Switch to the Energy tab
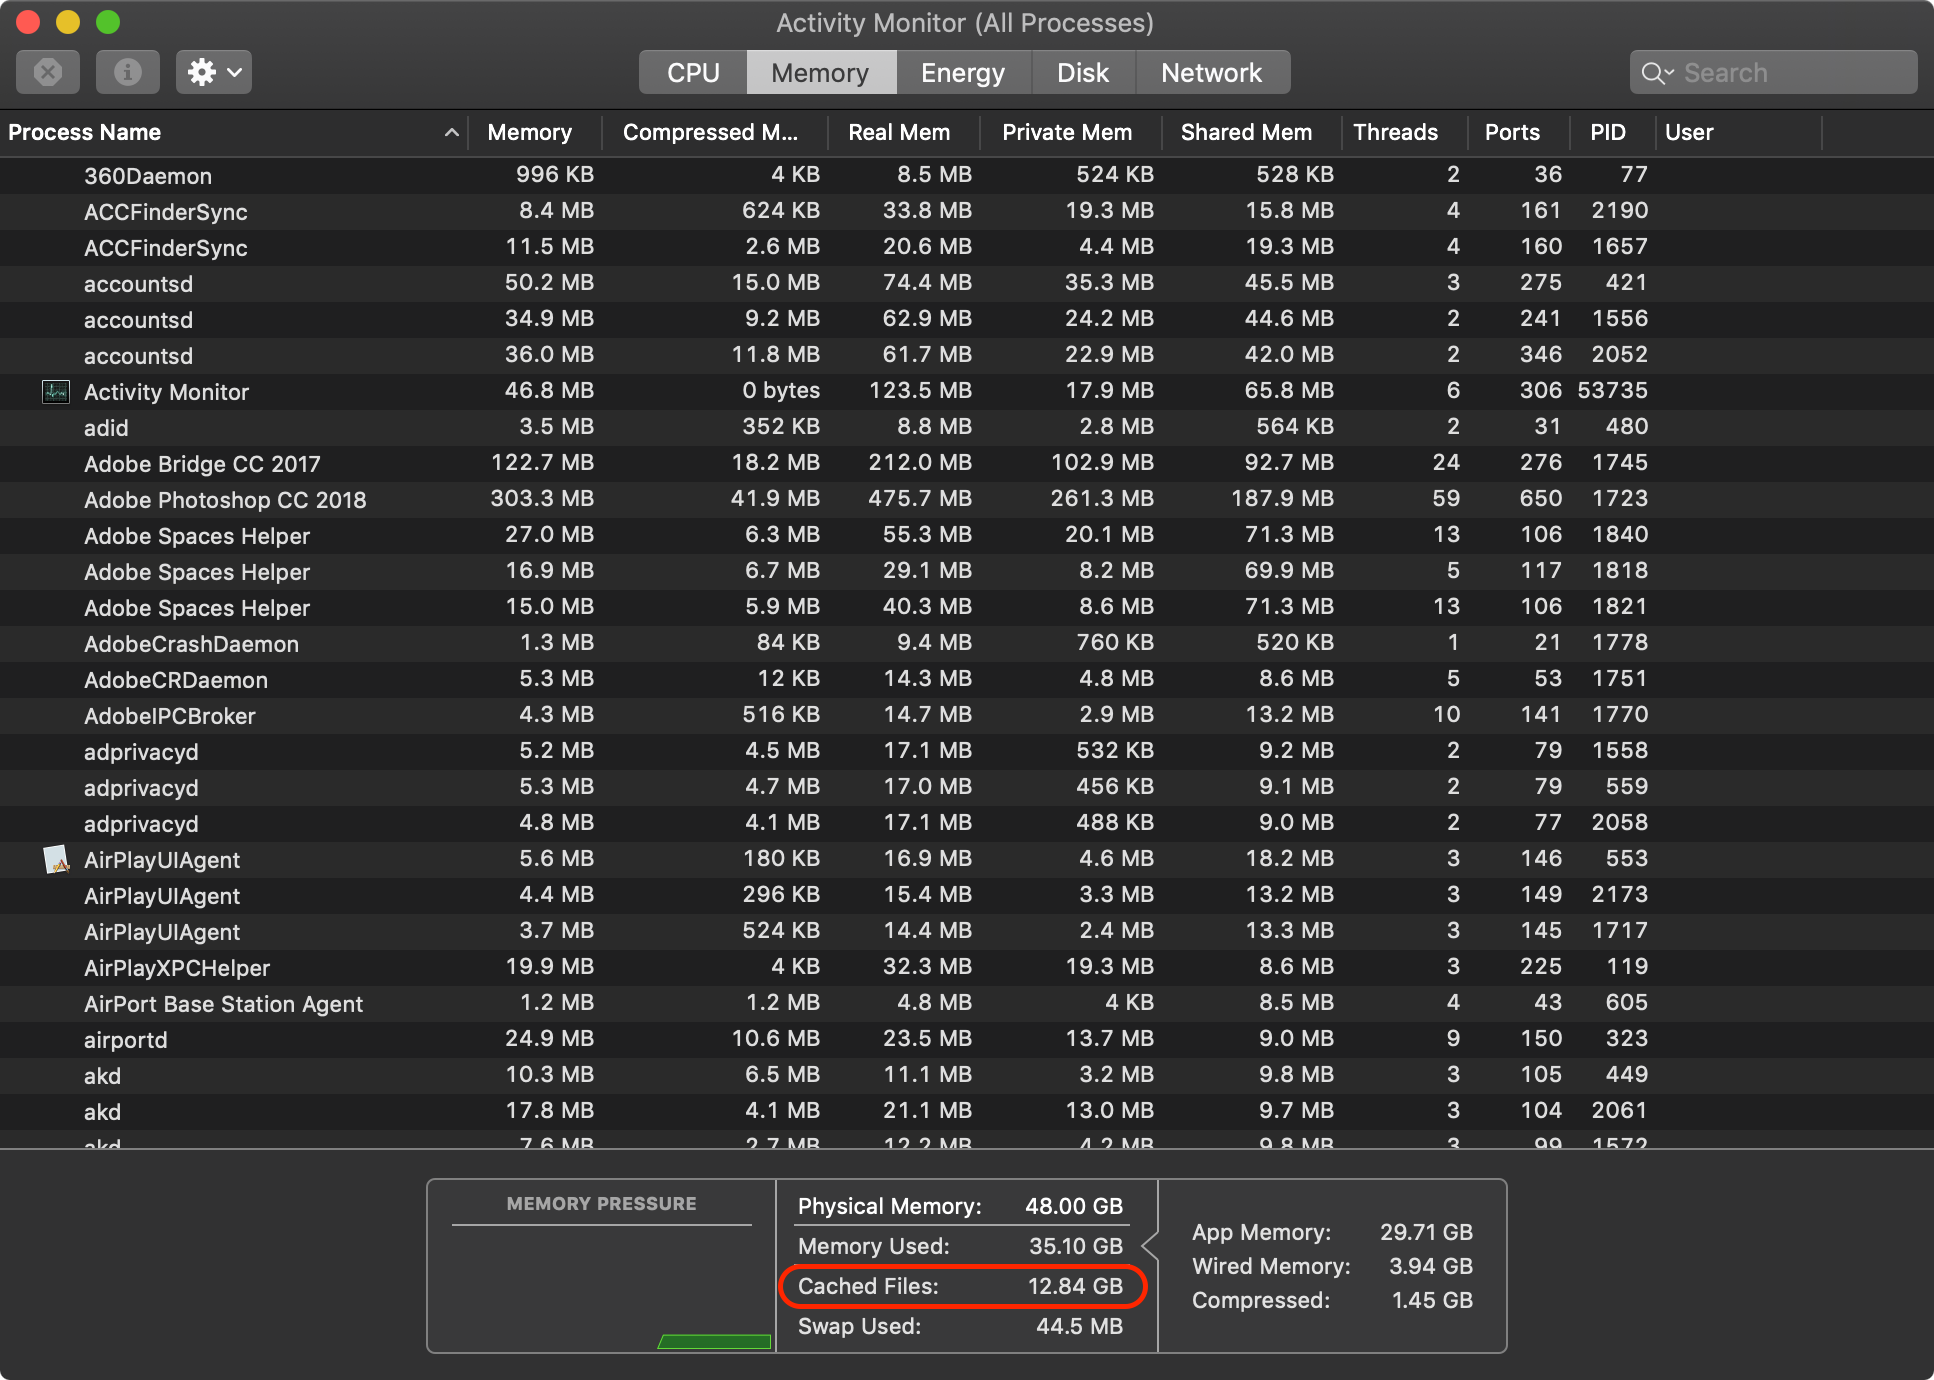 click(962, 73)
